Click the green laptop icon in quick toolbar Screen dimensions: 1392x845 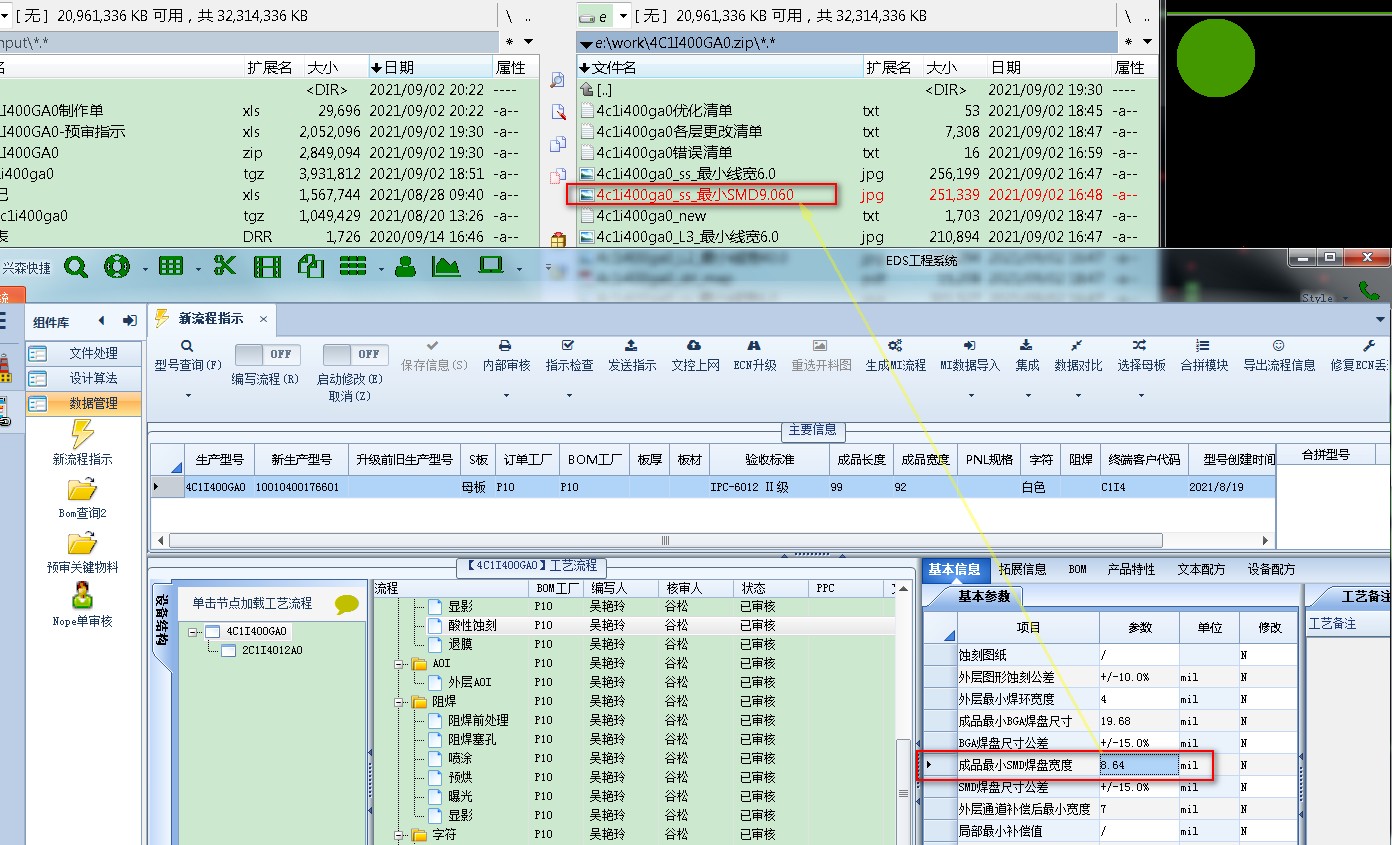(490, 266)
